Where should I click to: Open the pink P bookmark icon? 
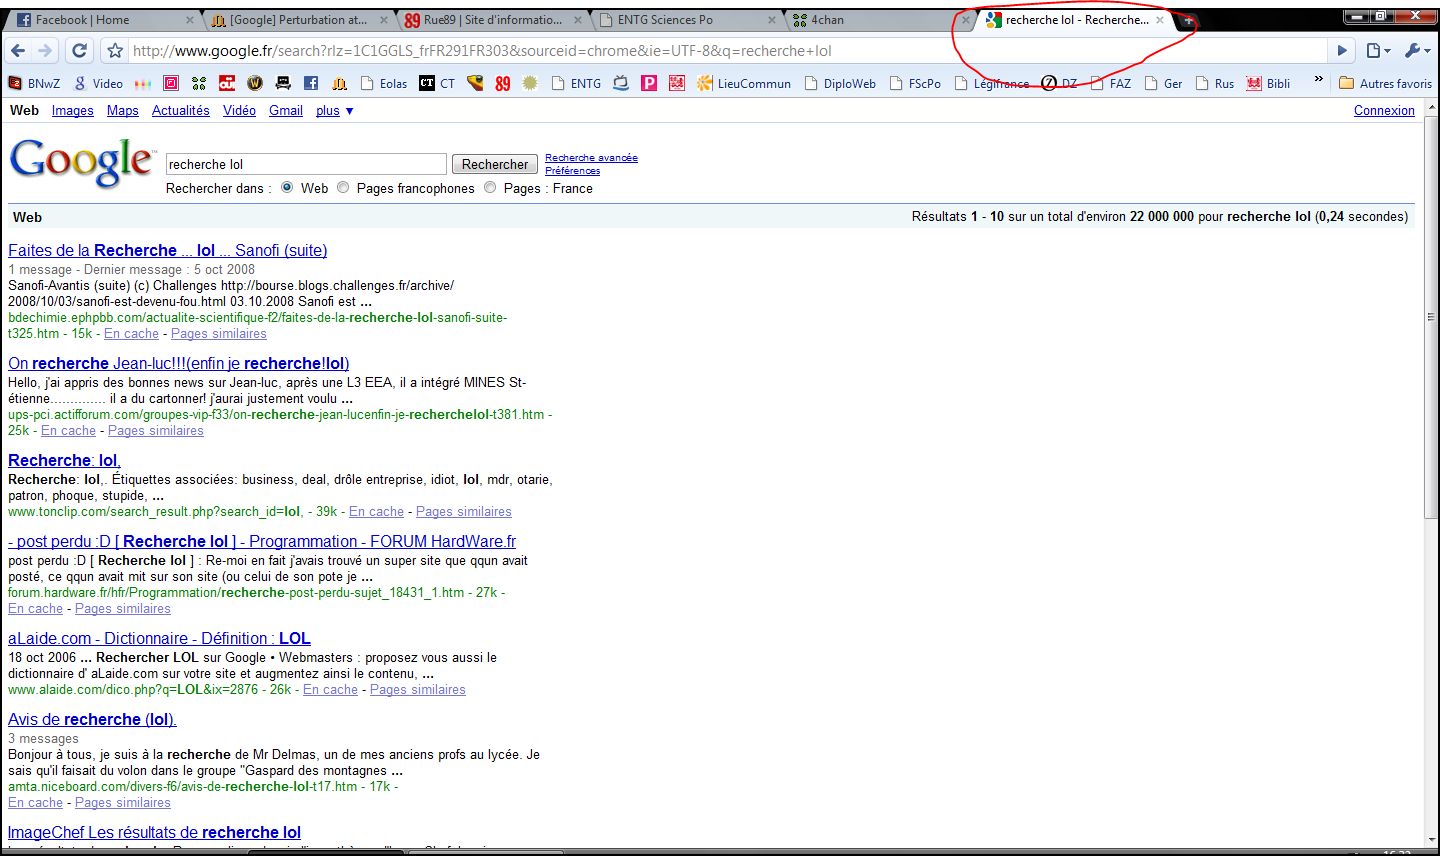pos(649,83)
